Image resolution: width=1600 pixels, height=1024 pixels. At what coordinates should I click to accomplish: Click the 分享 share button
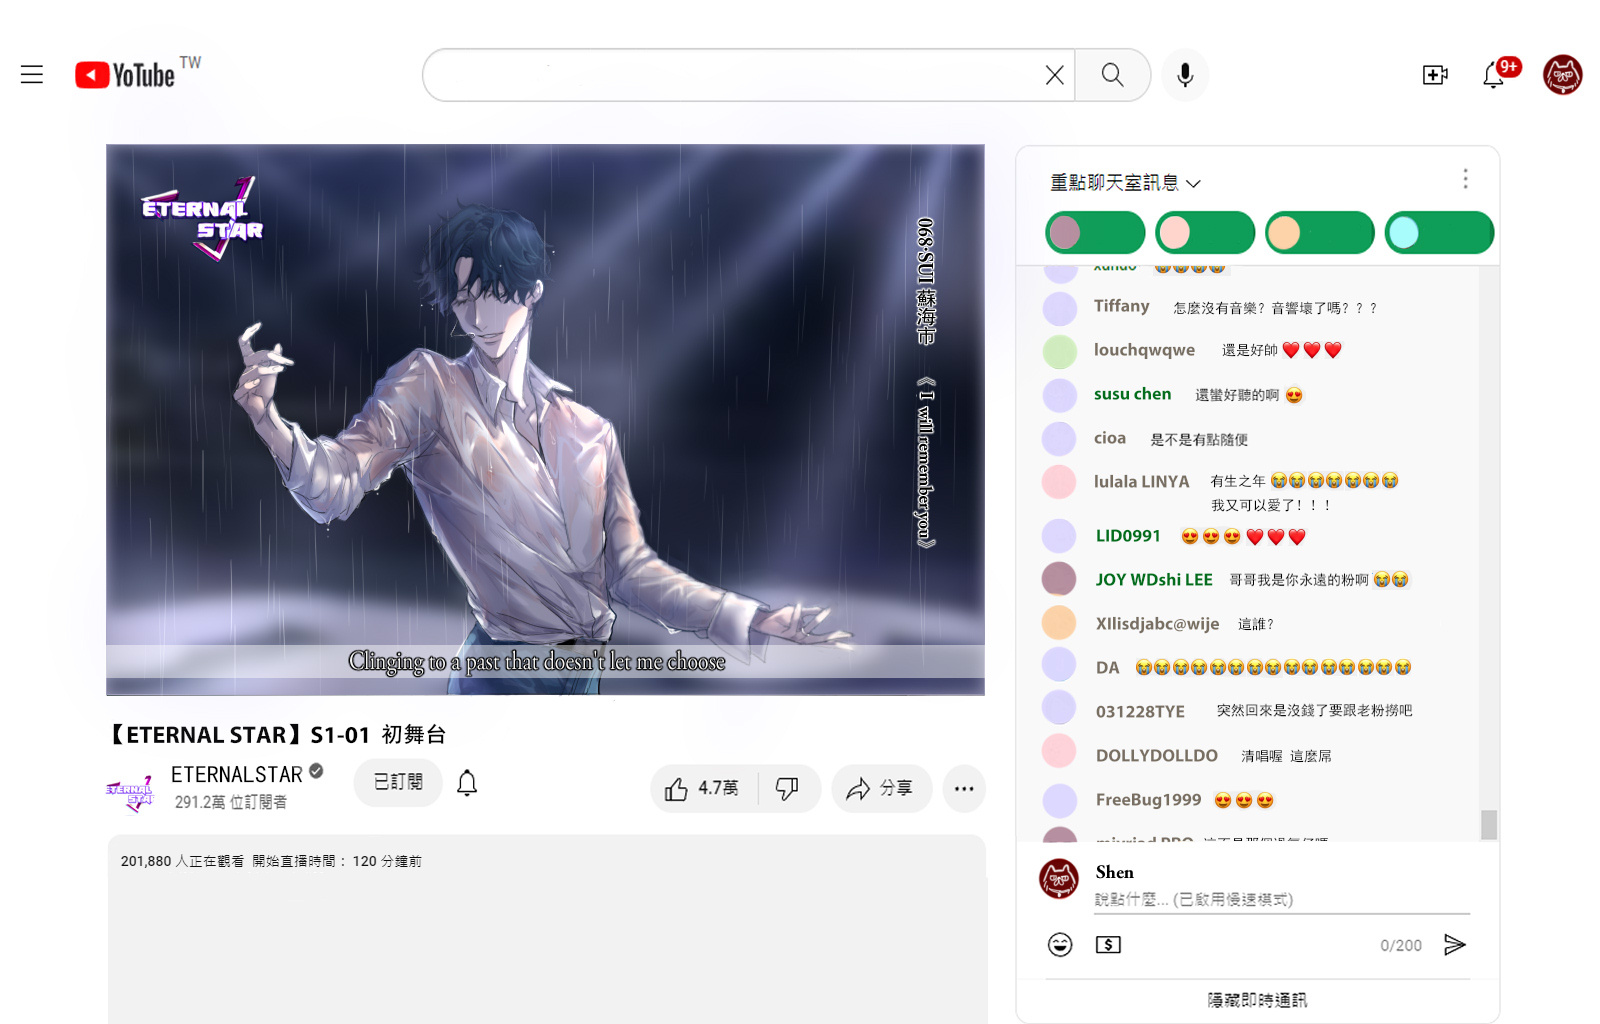[881, 789]
